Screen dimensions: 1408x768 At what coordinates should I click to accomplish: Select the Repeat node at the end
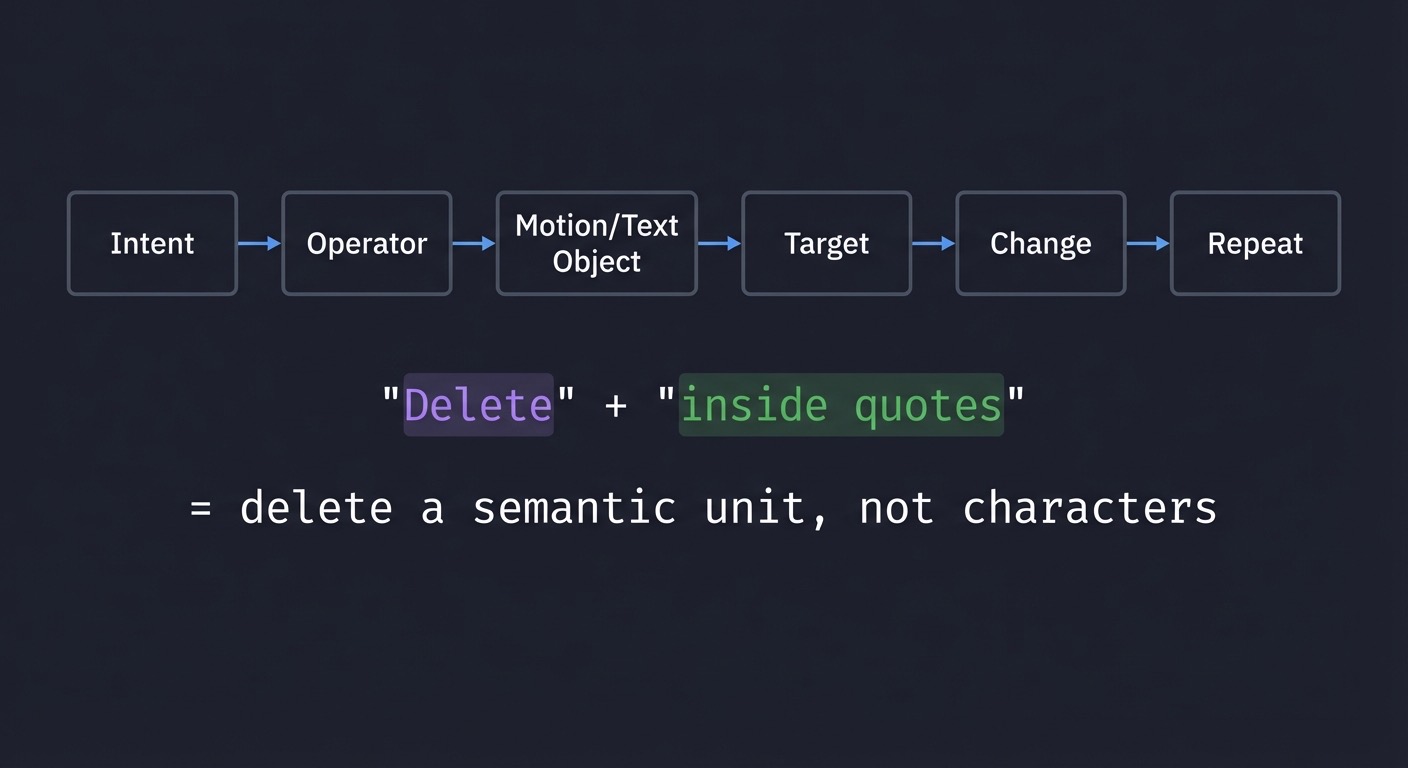pos(1255,243)
